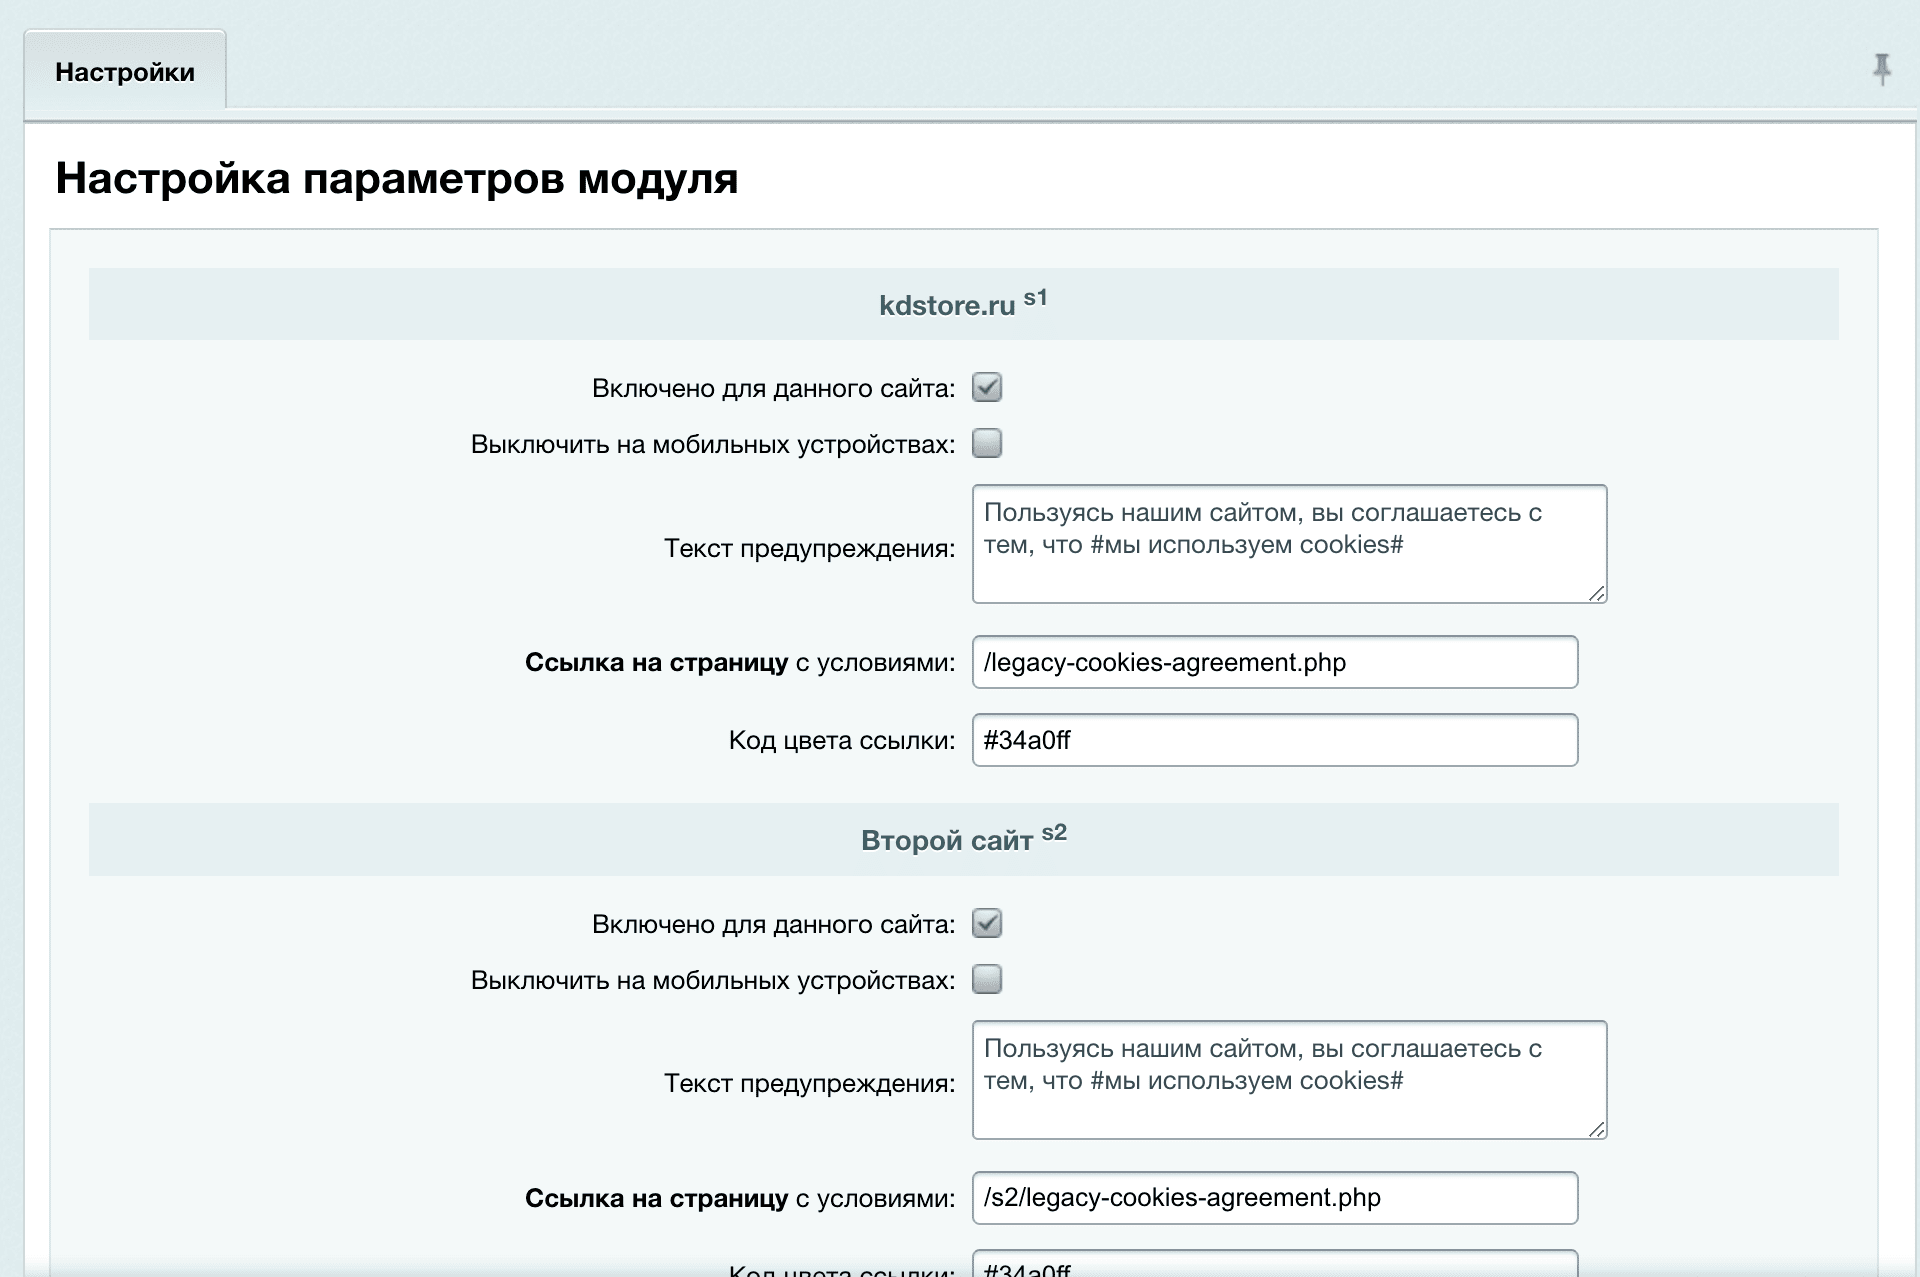Click 'Ссылка на страницу' label for kdstore.ru
Viewport: 1920px width, 1277px height.
click(x=656, y=662)
